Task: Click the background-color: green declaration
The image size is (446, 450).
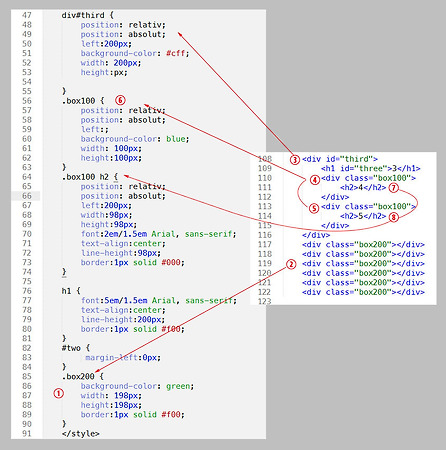Action: coord(137,386)
